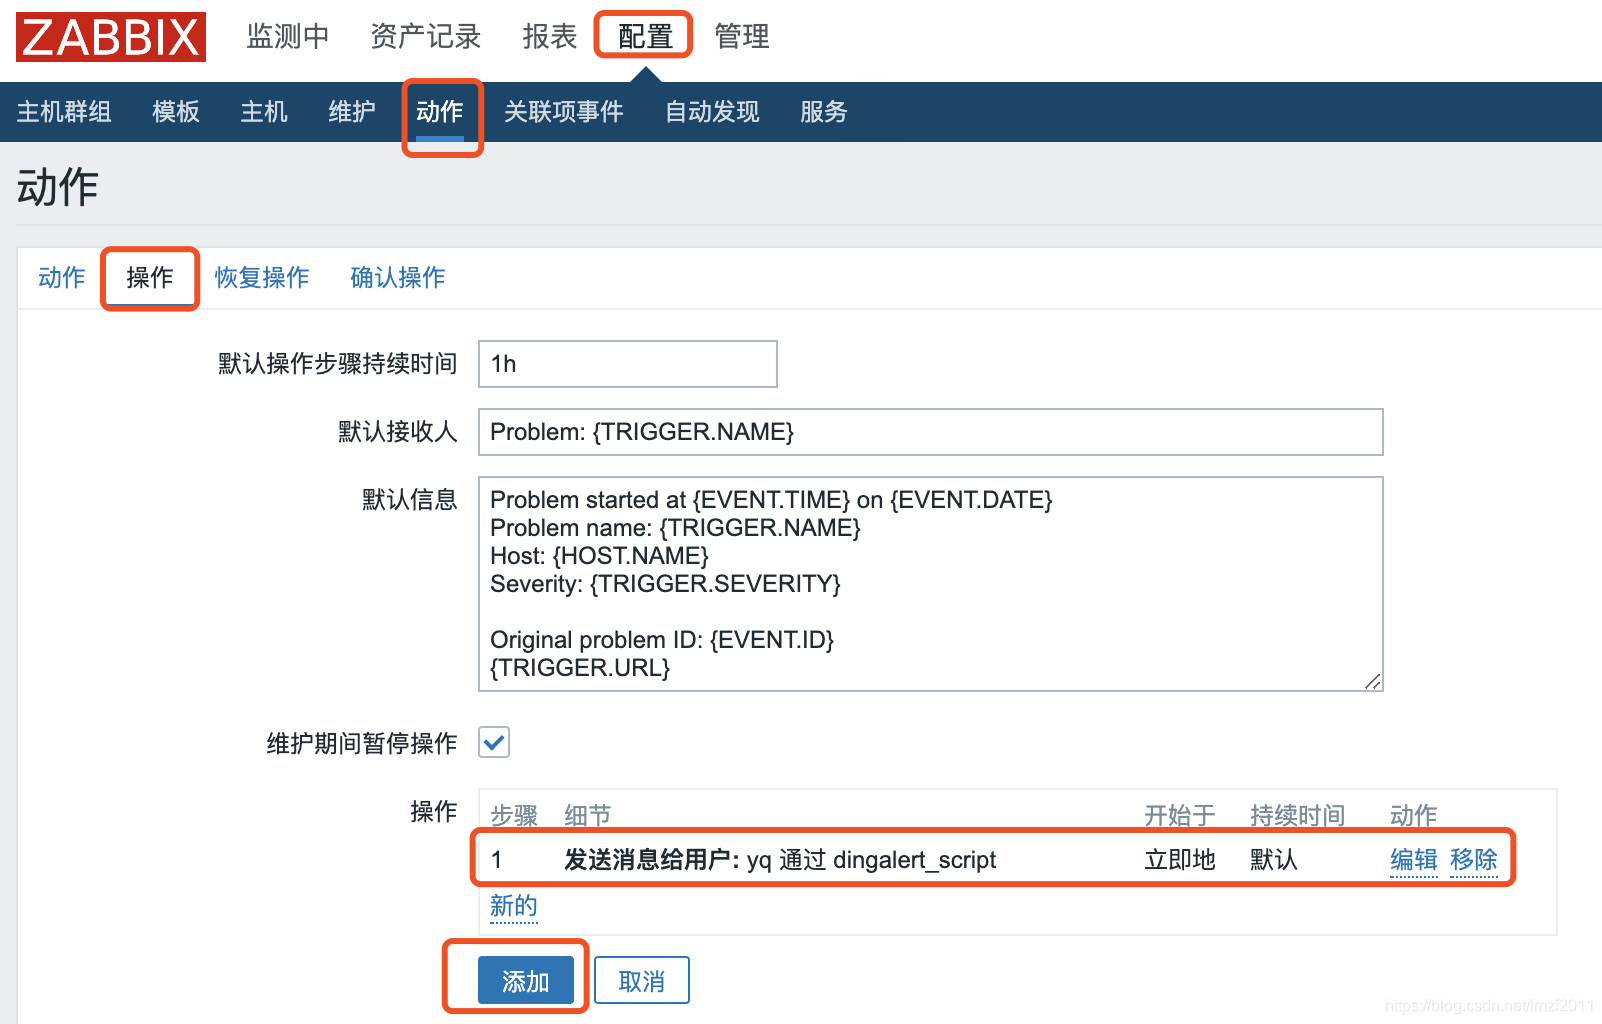Go to 主机群组 submenu

click(64, 112)
